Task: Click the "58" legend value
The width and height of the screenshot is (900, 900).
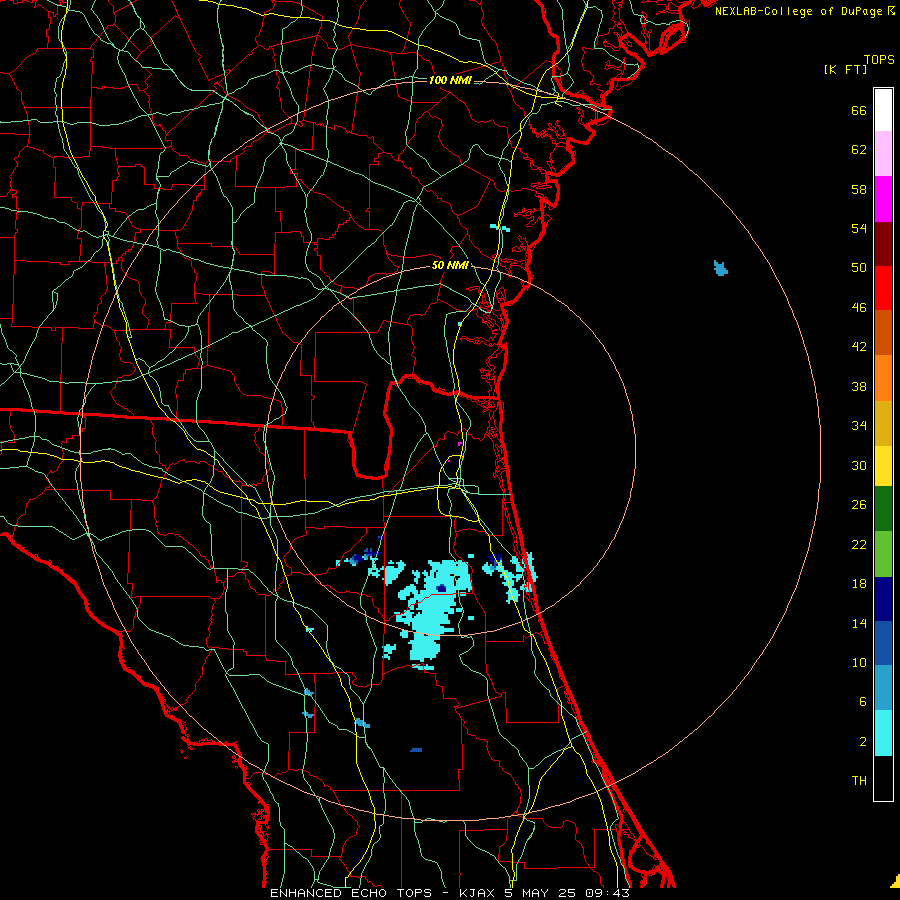Action: (859, 189)
